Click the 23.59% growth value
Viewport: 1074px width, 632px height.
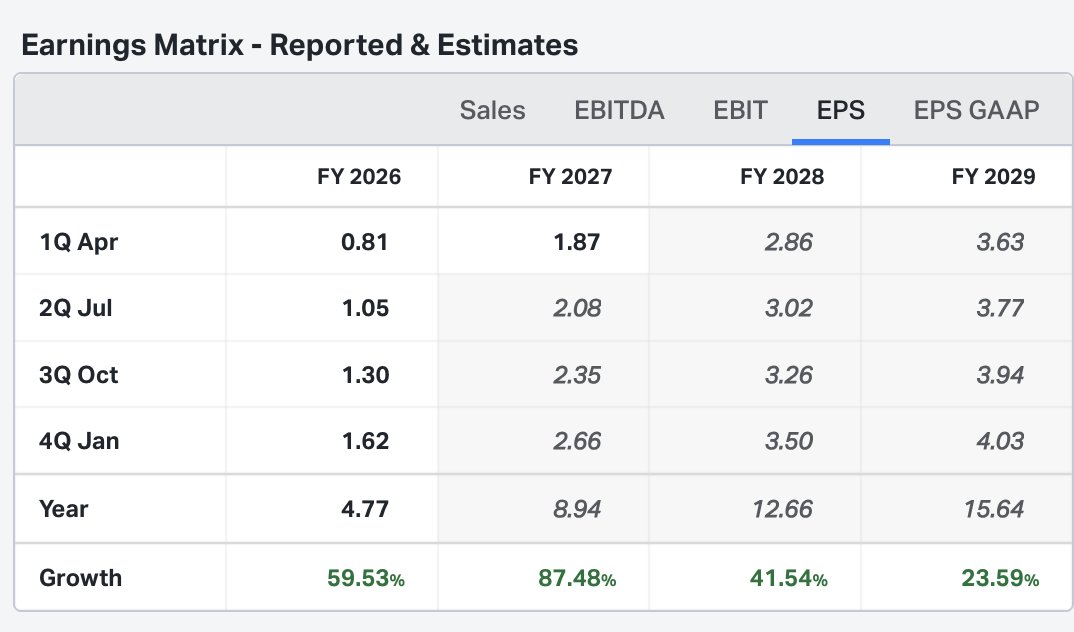pos(1000,578)
